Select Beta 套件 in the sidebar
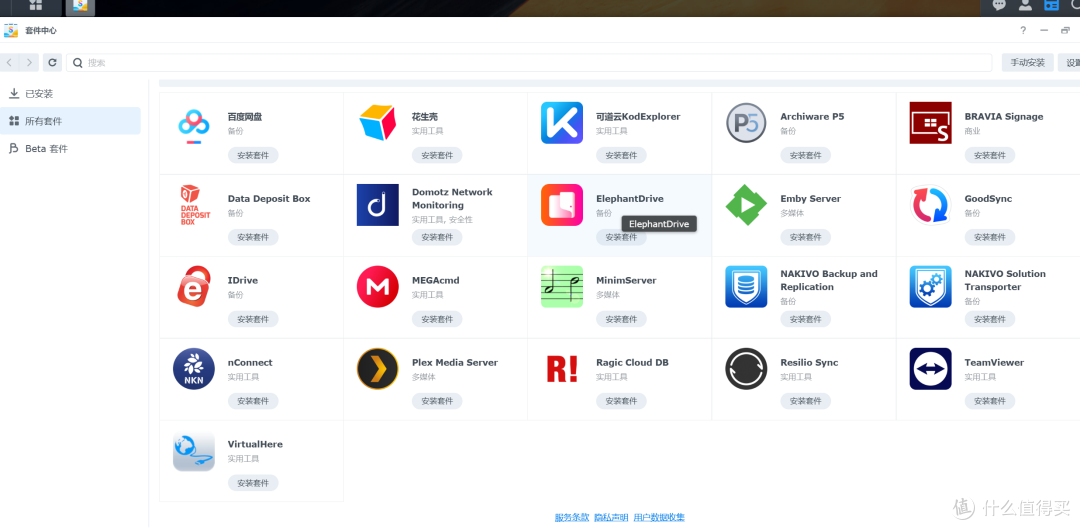Viewport: 1080px width, 530px height. [70, 149]
